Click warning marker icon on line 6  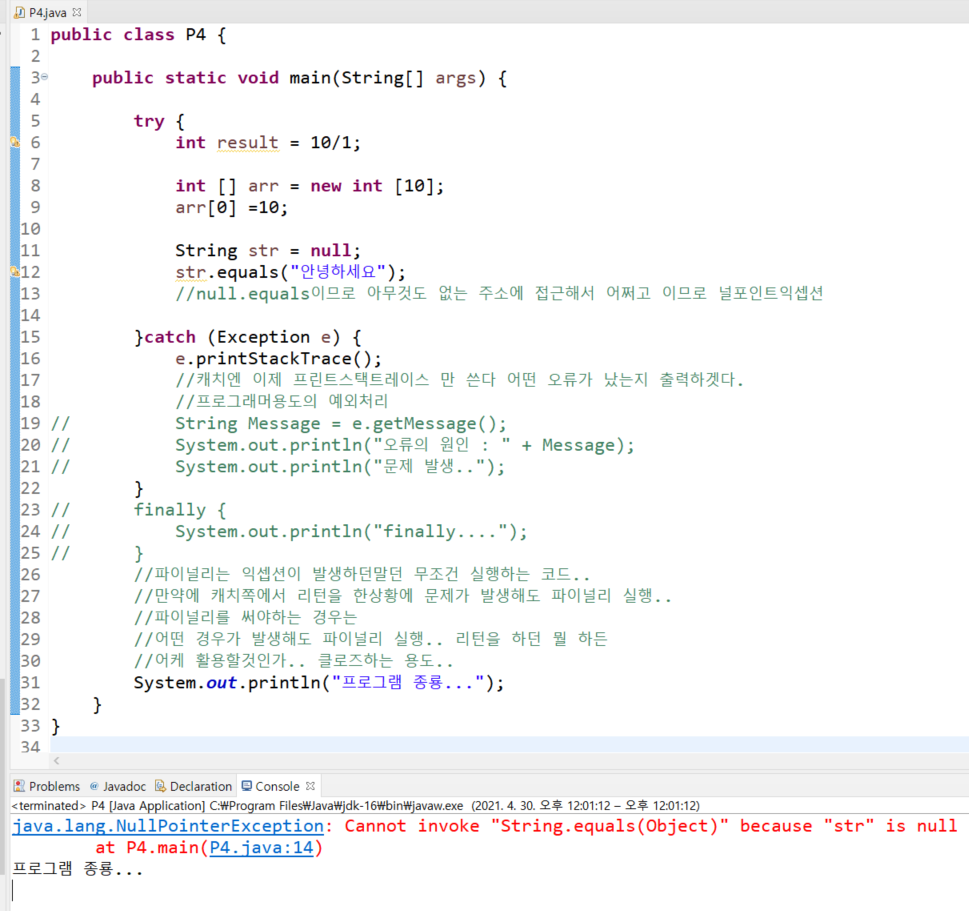point(15,142)
